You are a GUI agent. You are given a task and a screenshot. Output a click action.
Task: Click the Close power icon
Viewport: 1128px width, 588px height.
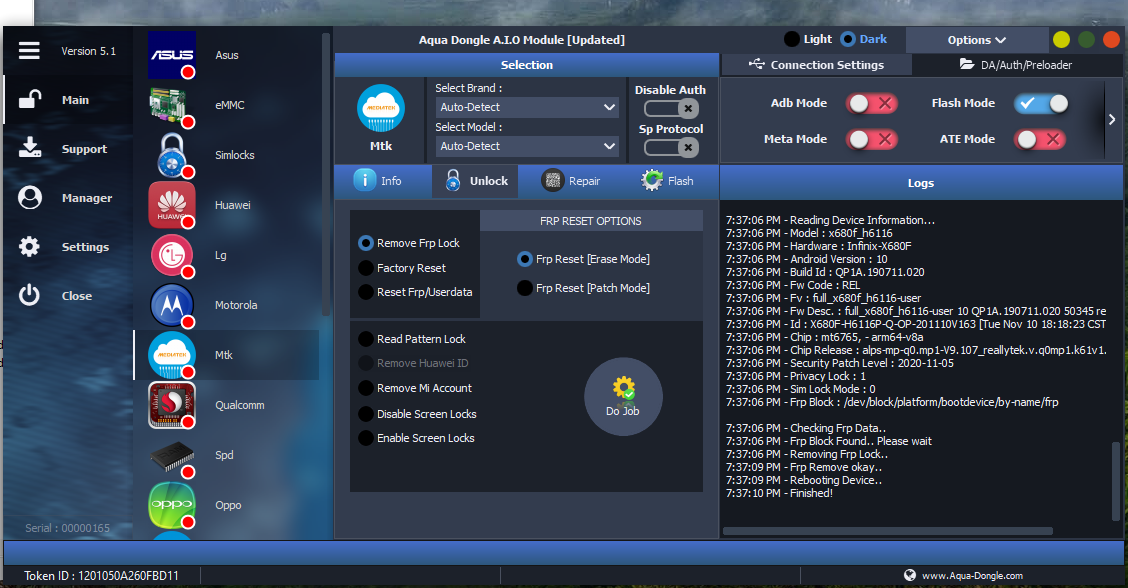(x=29, y=295)
